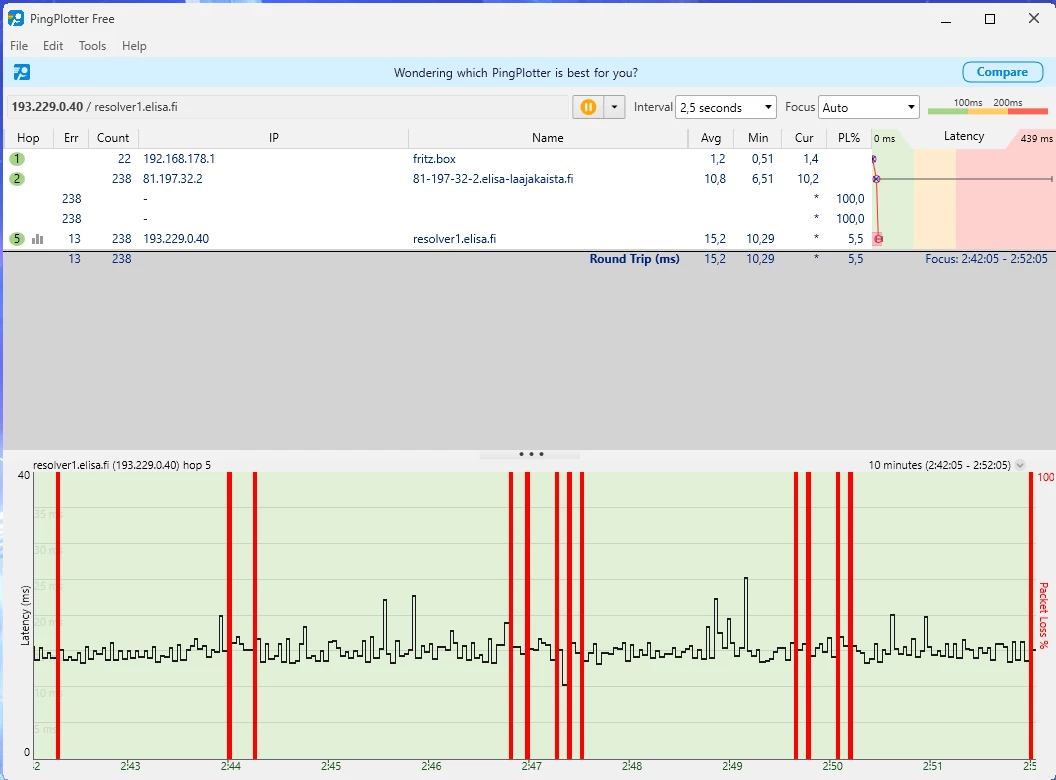Click the Focus: 2:42:05 - 2:52:05 label
The width and height of the screenshot is (1056, 780).
click(x=987, y=259)
